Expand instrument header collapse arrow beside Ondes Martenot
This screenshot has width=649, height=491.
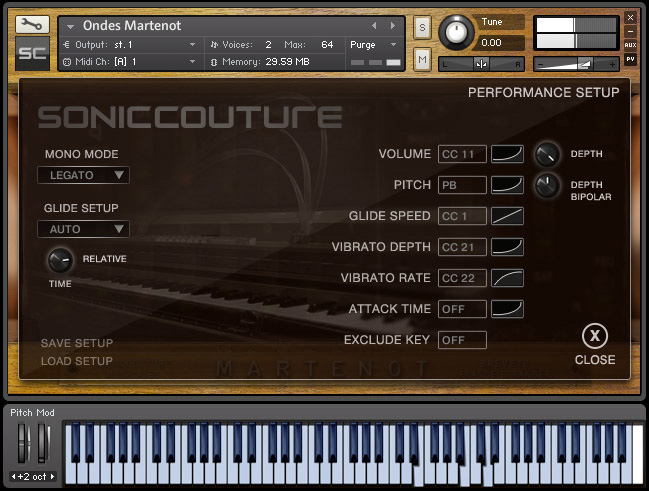[70, 26]
